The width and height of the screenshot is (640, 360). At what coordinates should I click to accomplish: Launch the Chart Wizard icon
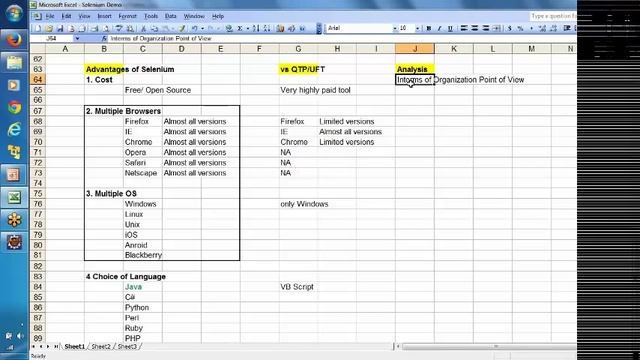[x=280, y=28]
